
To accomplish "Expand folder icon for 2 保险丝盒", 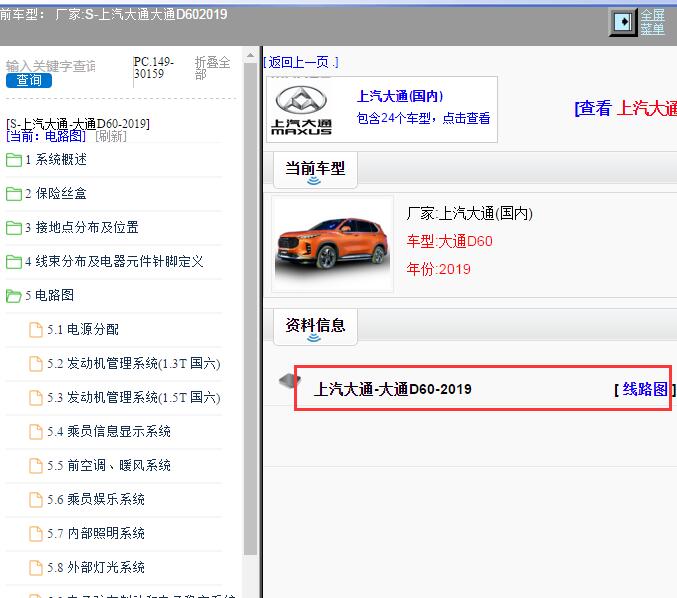I will click(14, 194).
